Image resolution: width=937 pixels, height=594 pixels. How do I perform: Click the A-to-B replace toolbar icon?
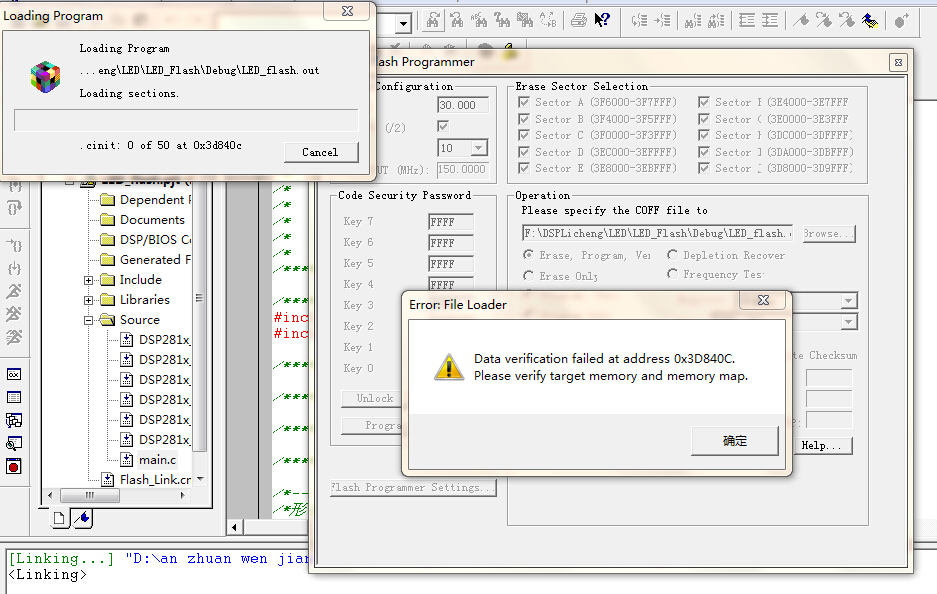tap(548, 20)
